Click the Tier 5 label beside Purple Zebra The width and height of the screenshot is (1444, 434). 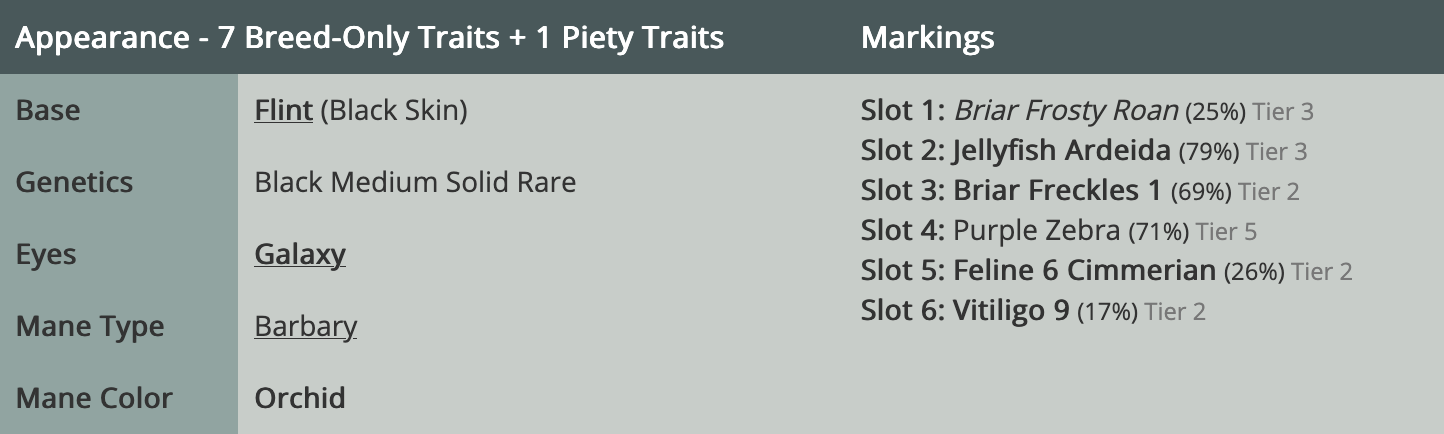point(1226,232)
